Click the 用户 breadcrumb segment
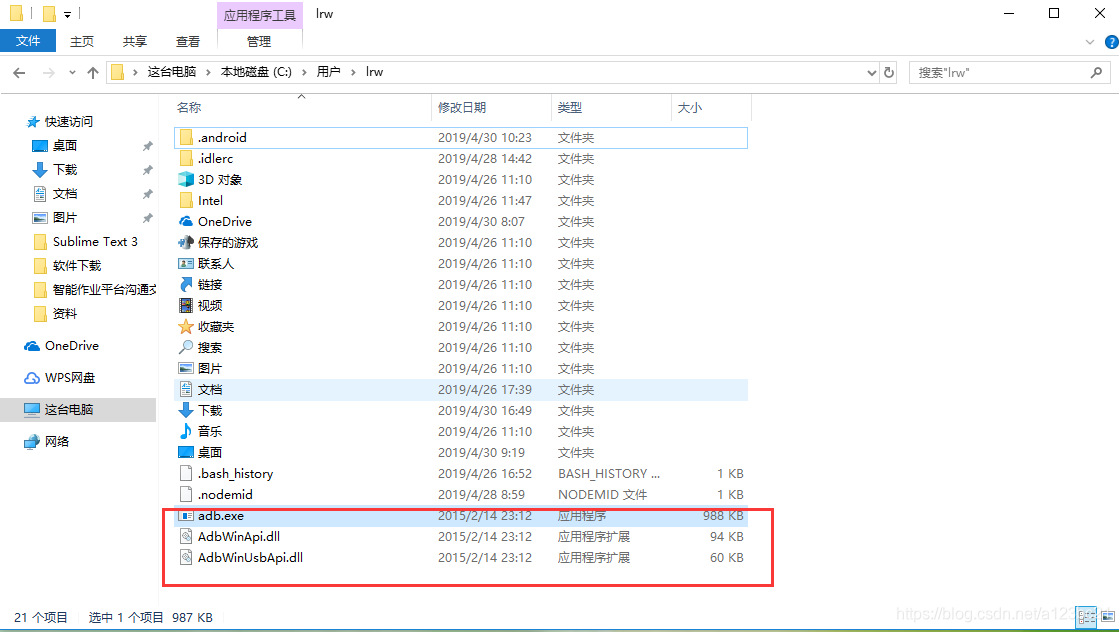Image resolution: width=1119 pixels, height=632 pixels. tap(328, 72)
